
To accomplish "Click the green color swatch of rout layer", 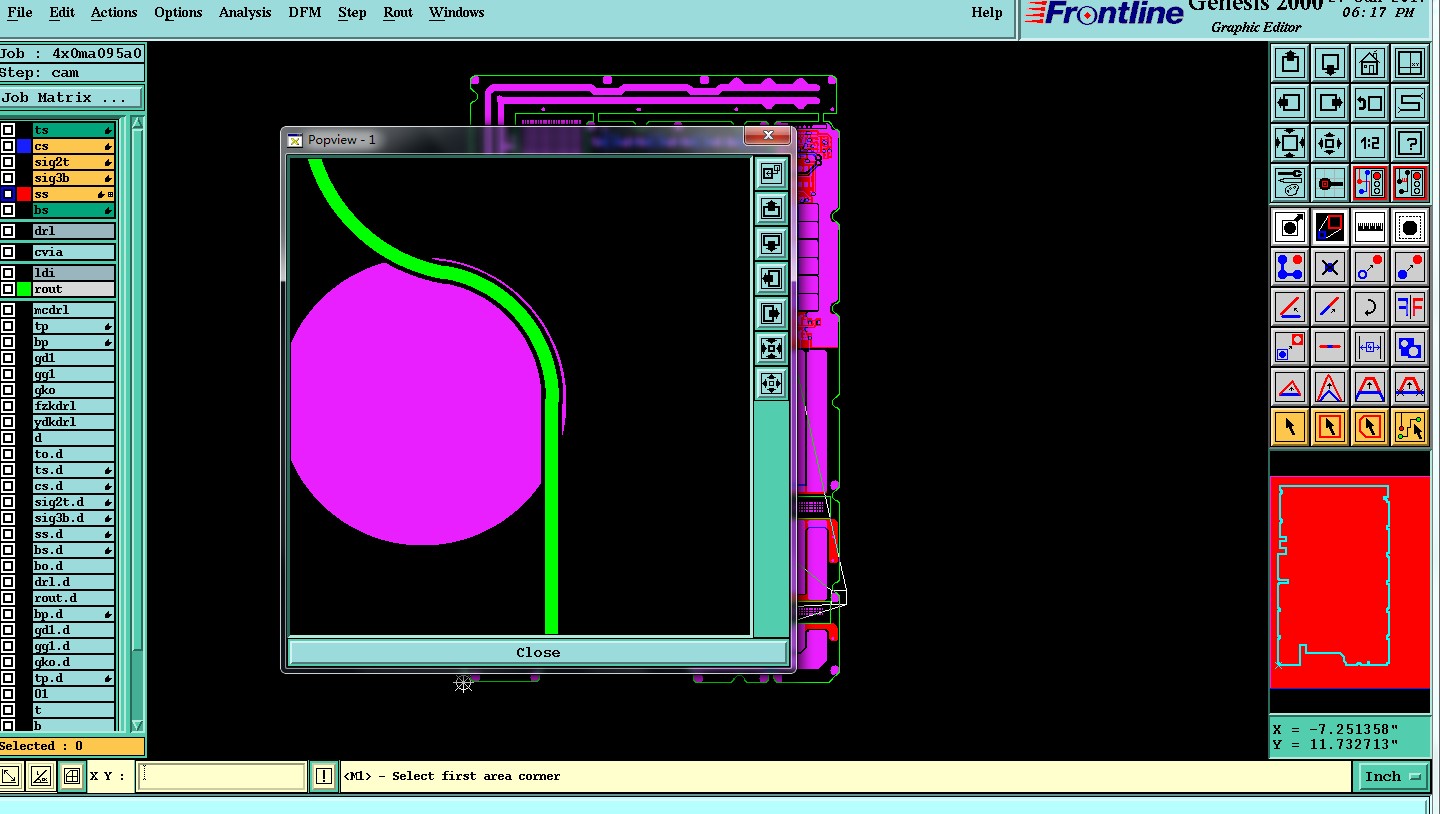I will [24, 289].
